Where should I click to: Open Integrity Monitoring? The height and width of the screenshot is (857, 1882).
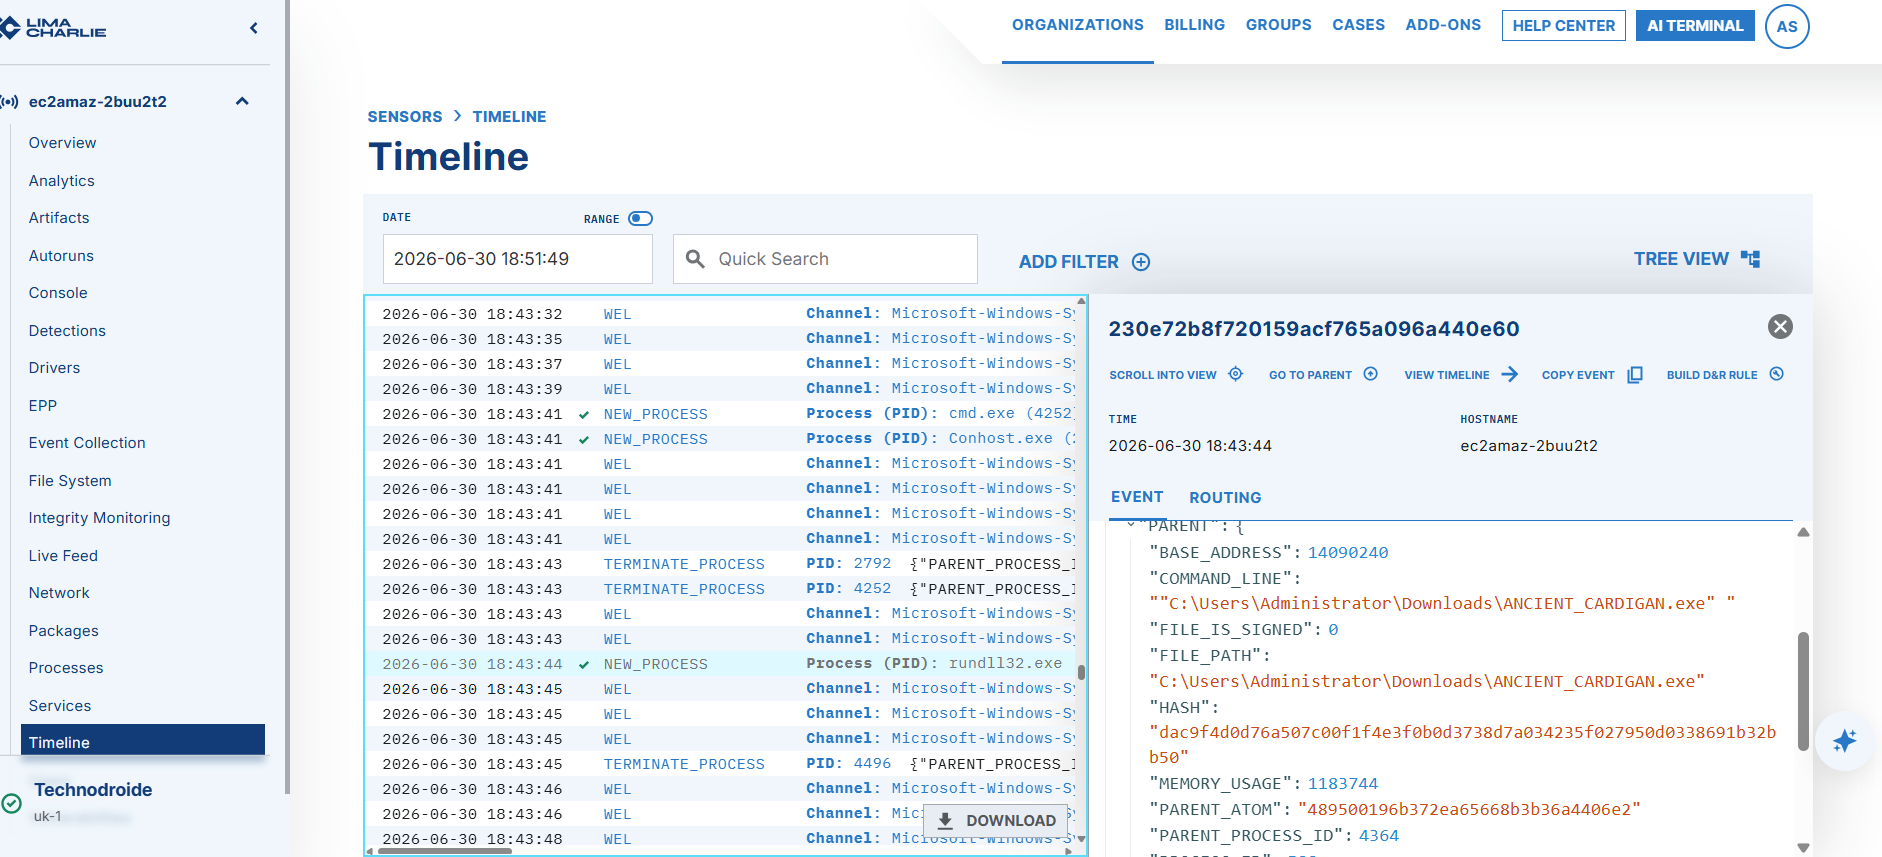tap(99, 518)
